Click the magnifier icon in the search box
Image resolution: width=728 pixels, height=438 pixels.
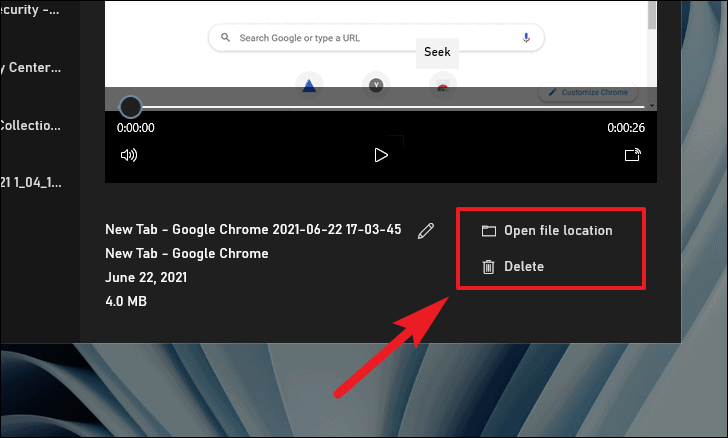point(225,38)
